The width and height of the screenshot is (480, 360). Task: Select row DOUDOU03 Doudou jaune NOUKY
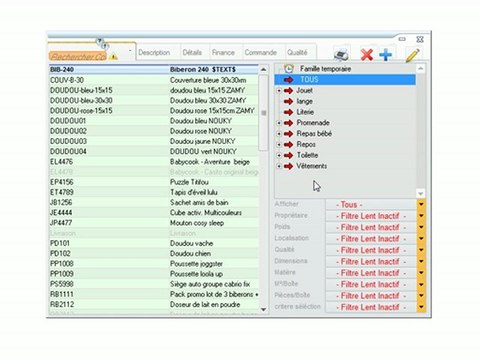[x=154, y=141]
